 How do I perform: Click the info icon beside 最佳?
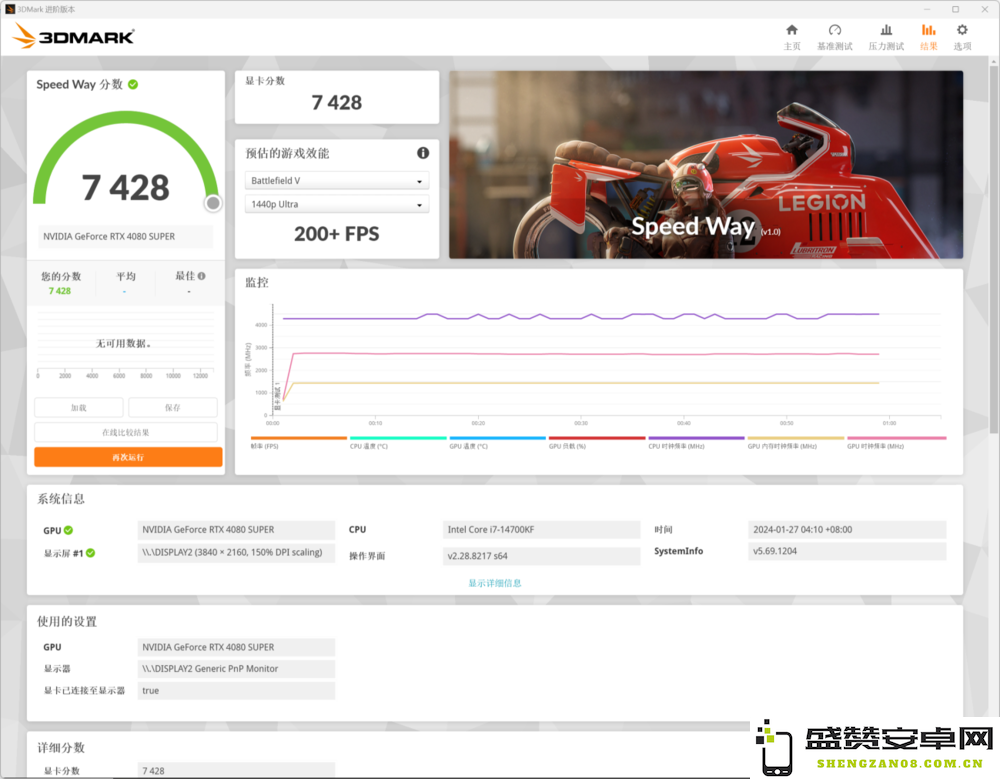[202, 276]
